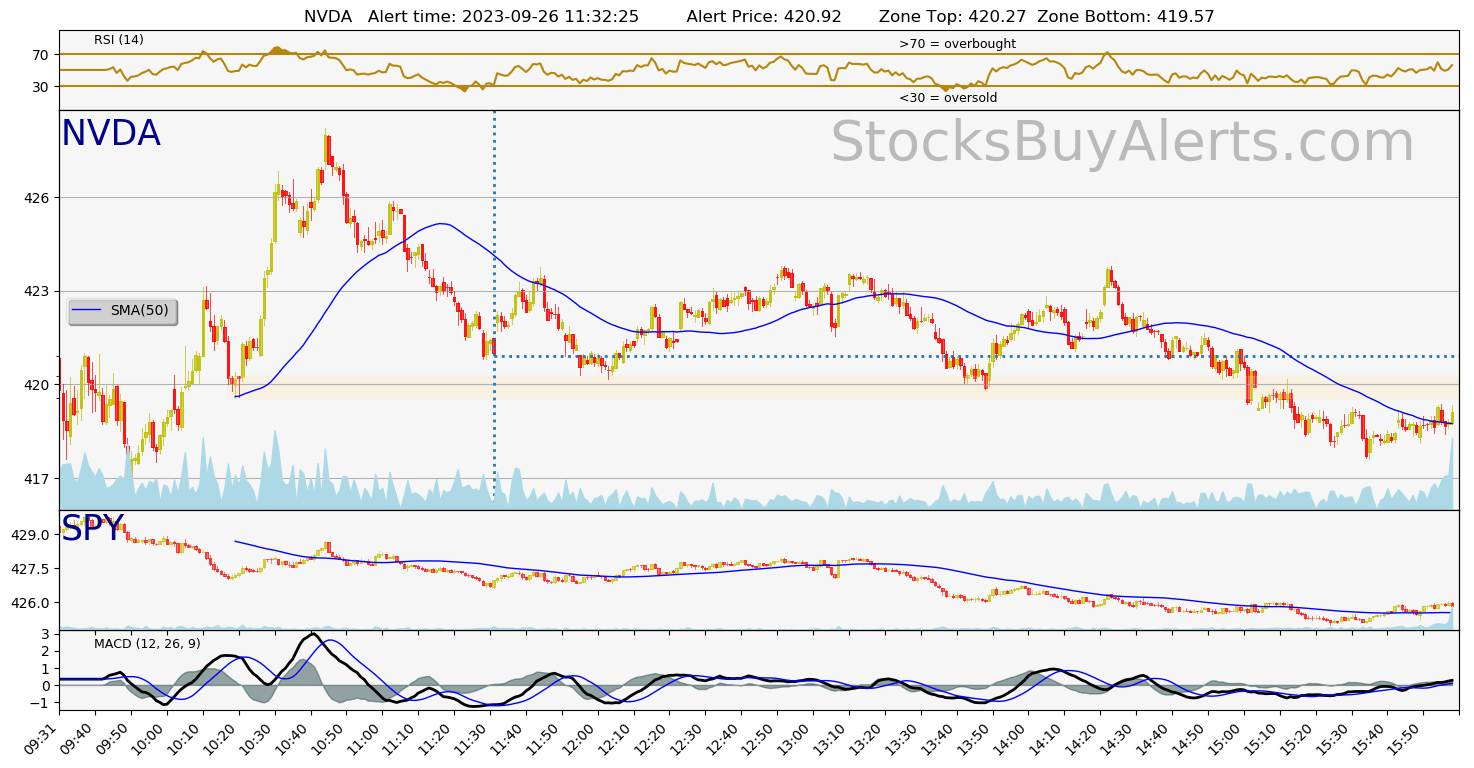Image resolution: width=1474 pixels, height=768 pixels.
Task: Click the '<30 = oversold' annotation
Action: pyautogui.click(x=948, y=98)
